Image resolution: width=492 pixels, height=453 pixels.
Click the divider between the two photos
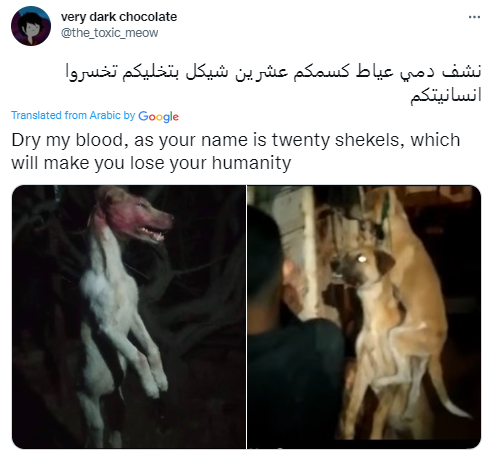click(x=246, y=317)
